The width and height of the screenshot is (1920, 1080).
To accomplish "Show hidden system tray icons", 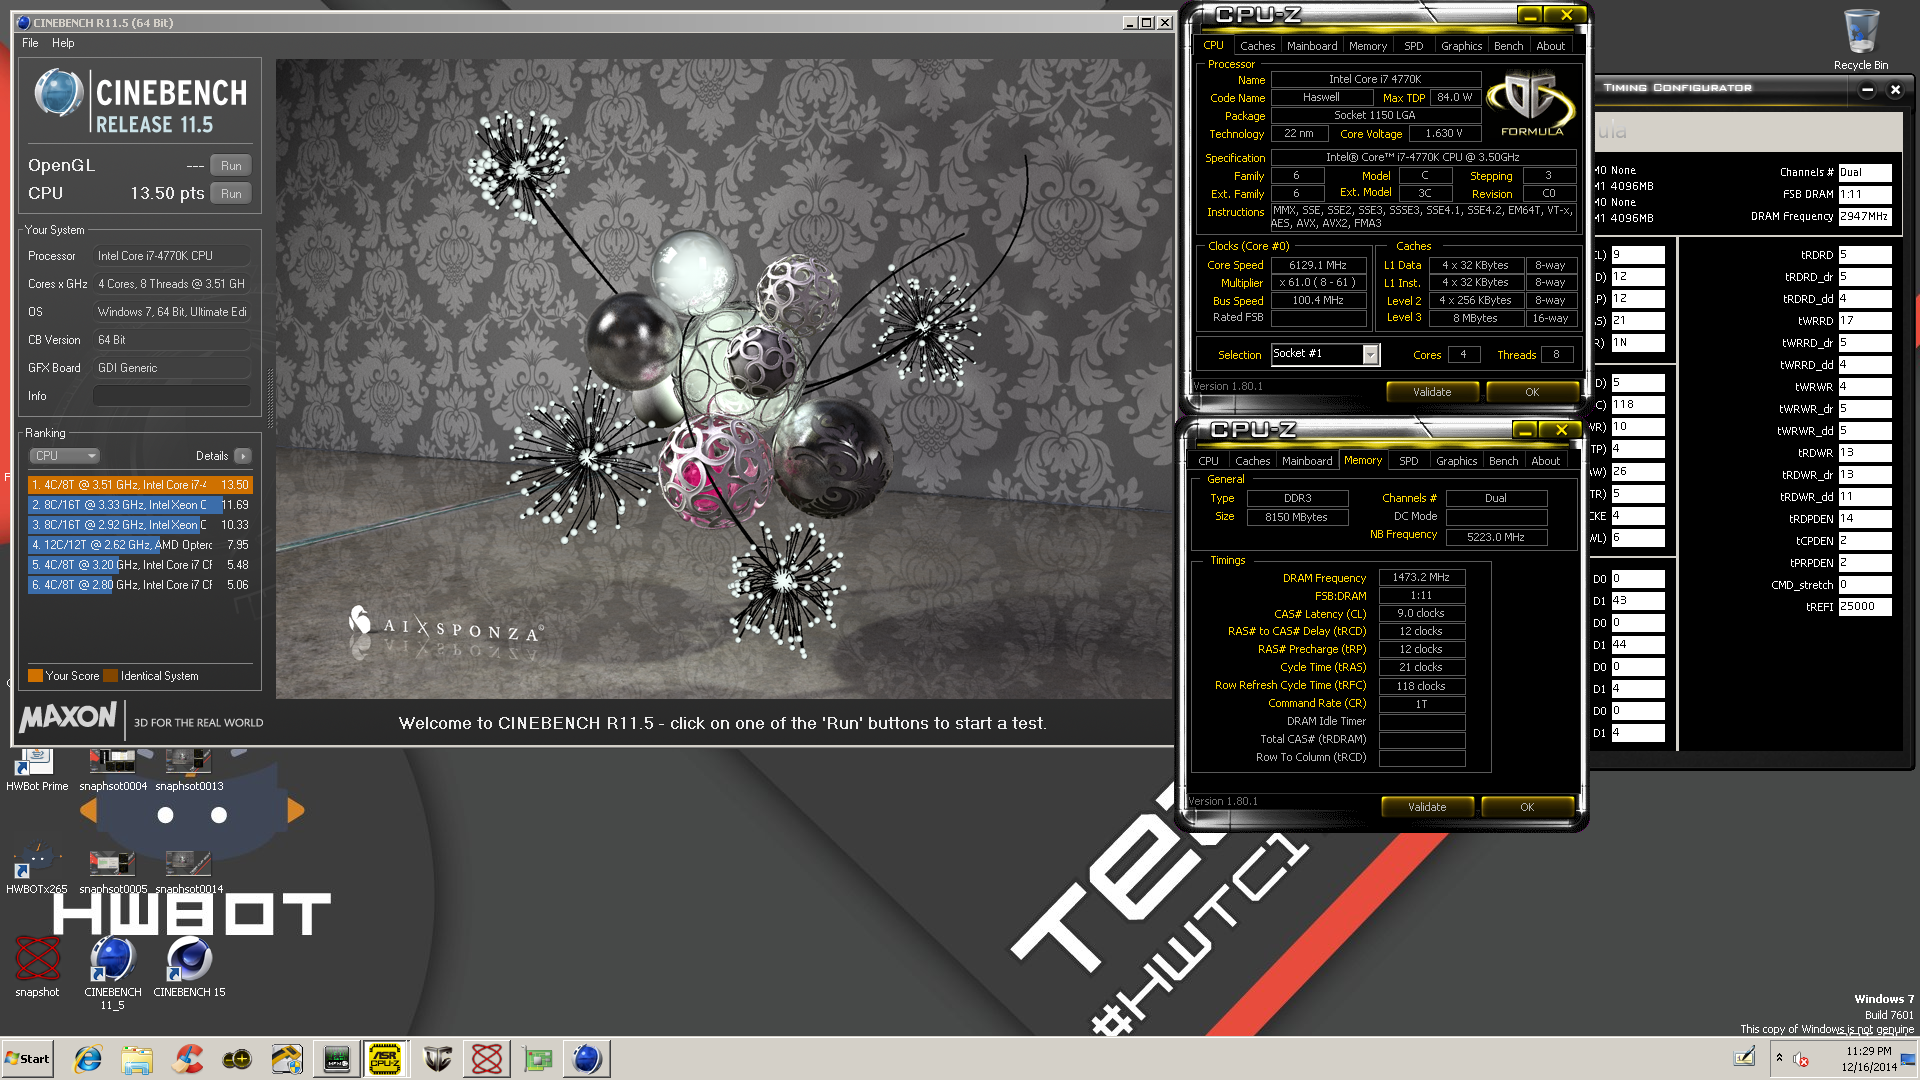I will pyautogui.click(x=1779, y=1058).
